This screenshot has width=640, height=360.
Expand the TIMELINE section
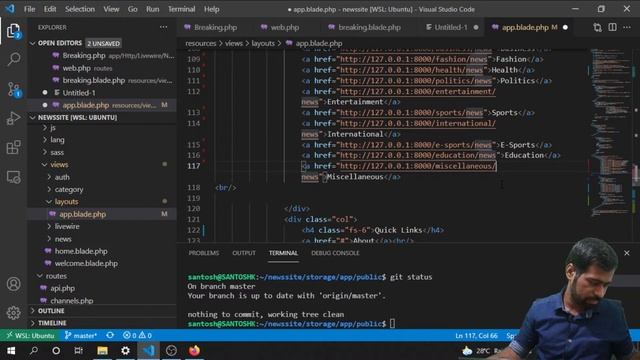pyautogui.click(x=102, y=323)
